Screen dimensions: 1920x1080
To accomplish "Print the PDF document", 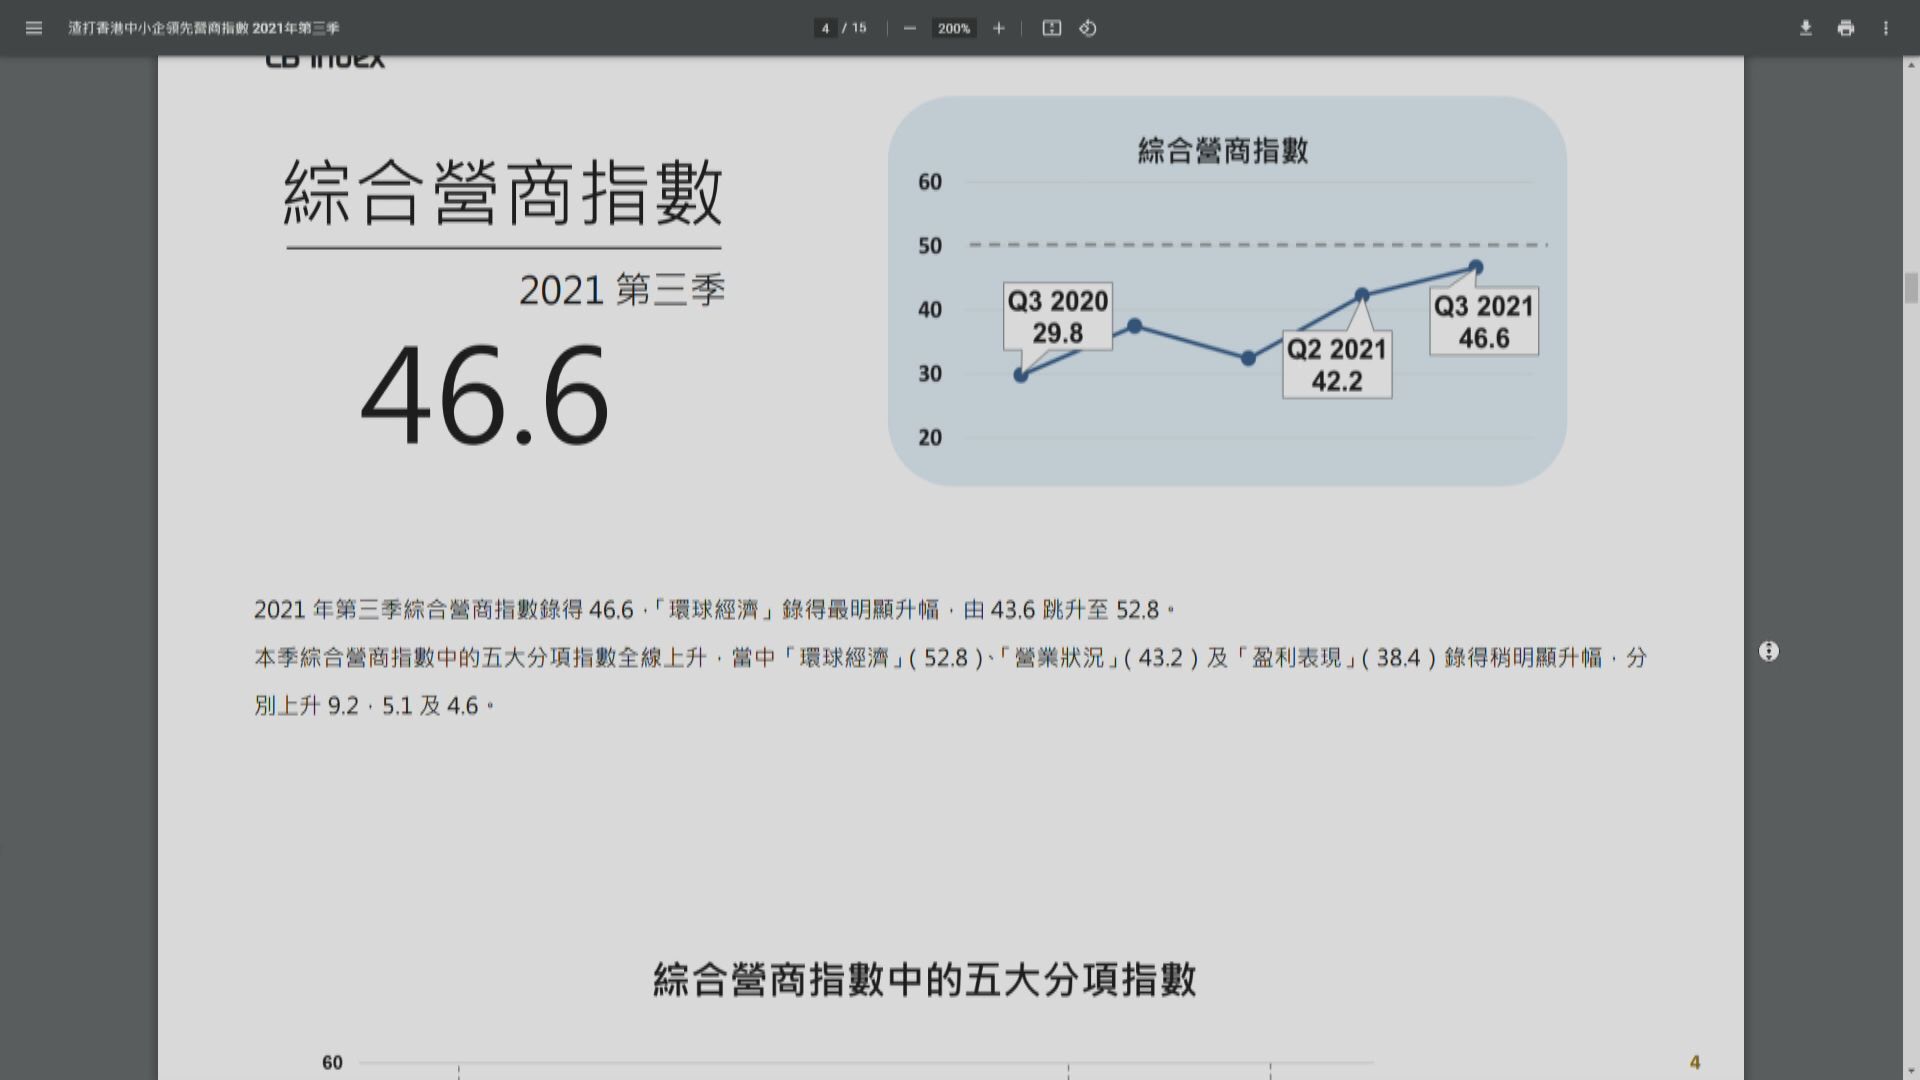I will point(1844,28).
